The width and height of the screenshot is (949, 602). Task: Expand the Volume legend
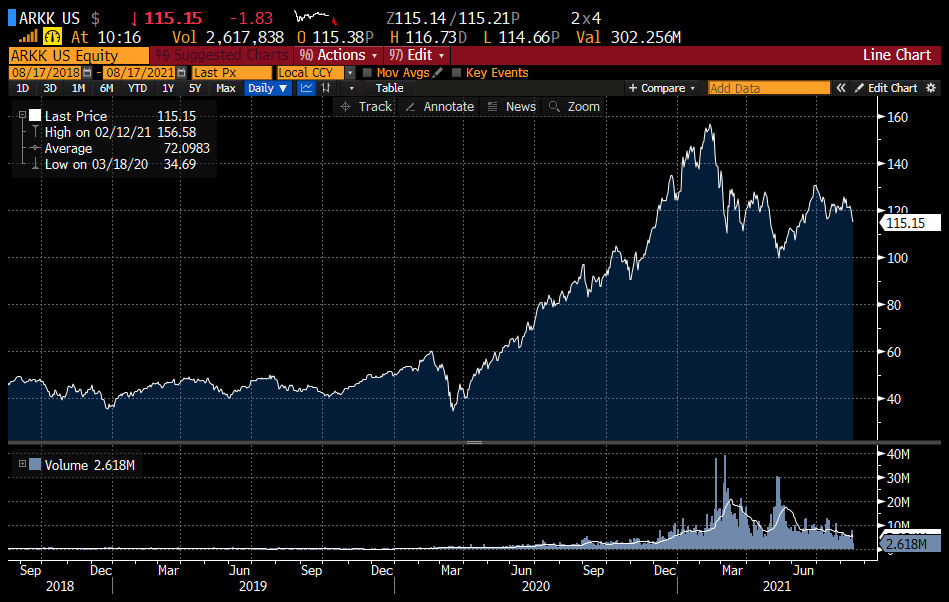click(22, 464)
